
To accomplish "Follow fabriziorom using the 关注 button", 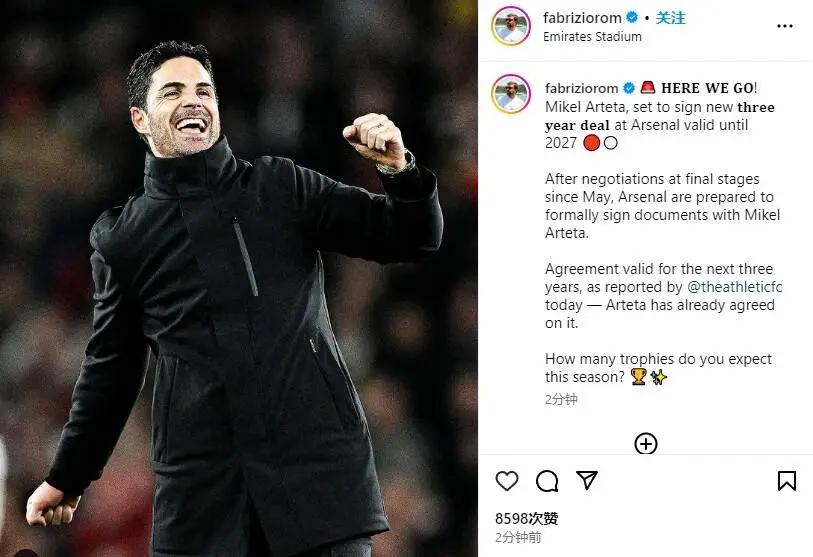I will [670, 18].
